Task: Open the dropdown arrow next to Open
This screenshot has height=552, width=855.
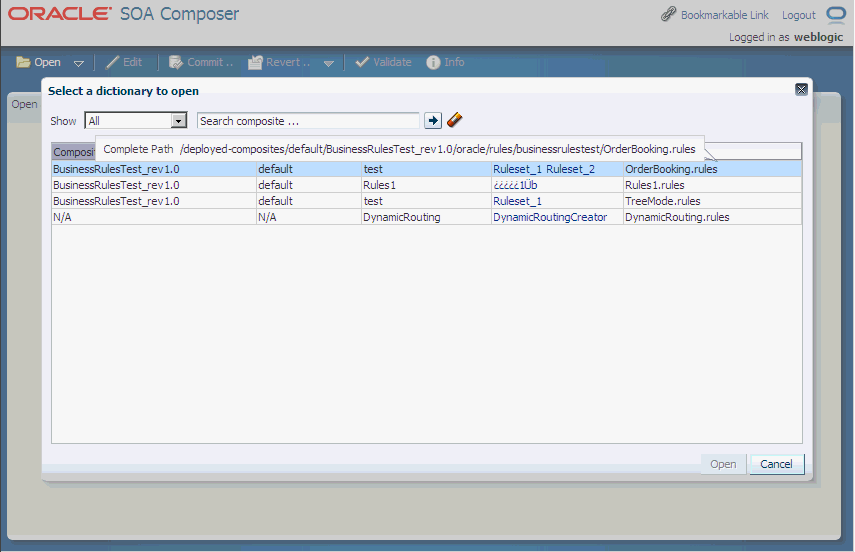Action: [79, 63]
